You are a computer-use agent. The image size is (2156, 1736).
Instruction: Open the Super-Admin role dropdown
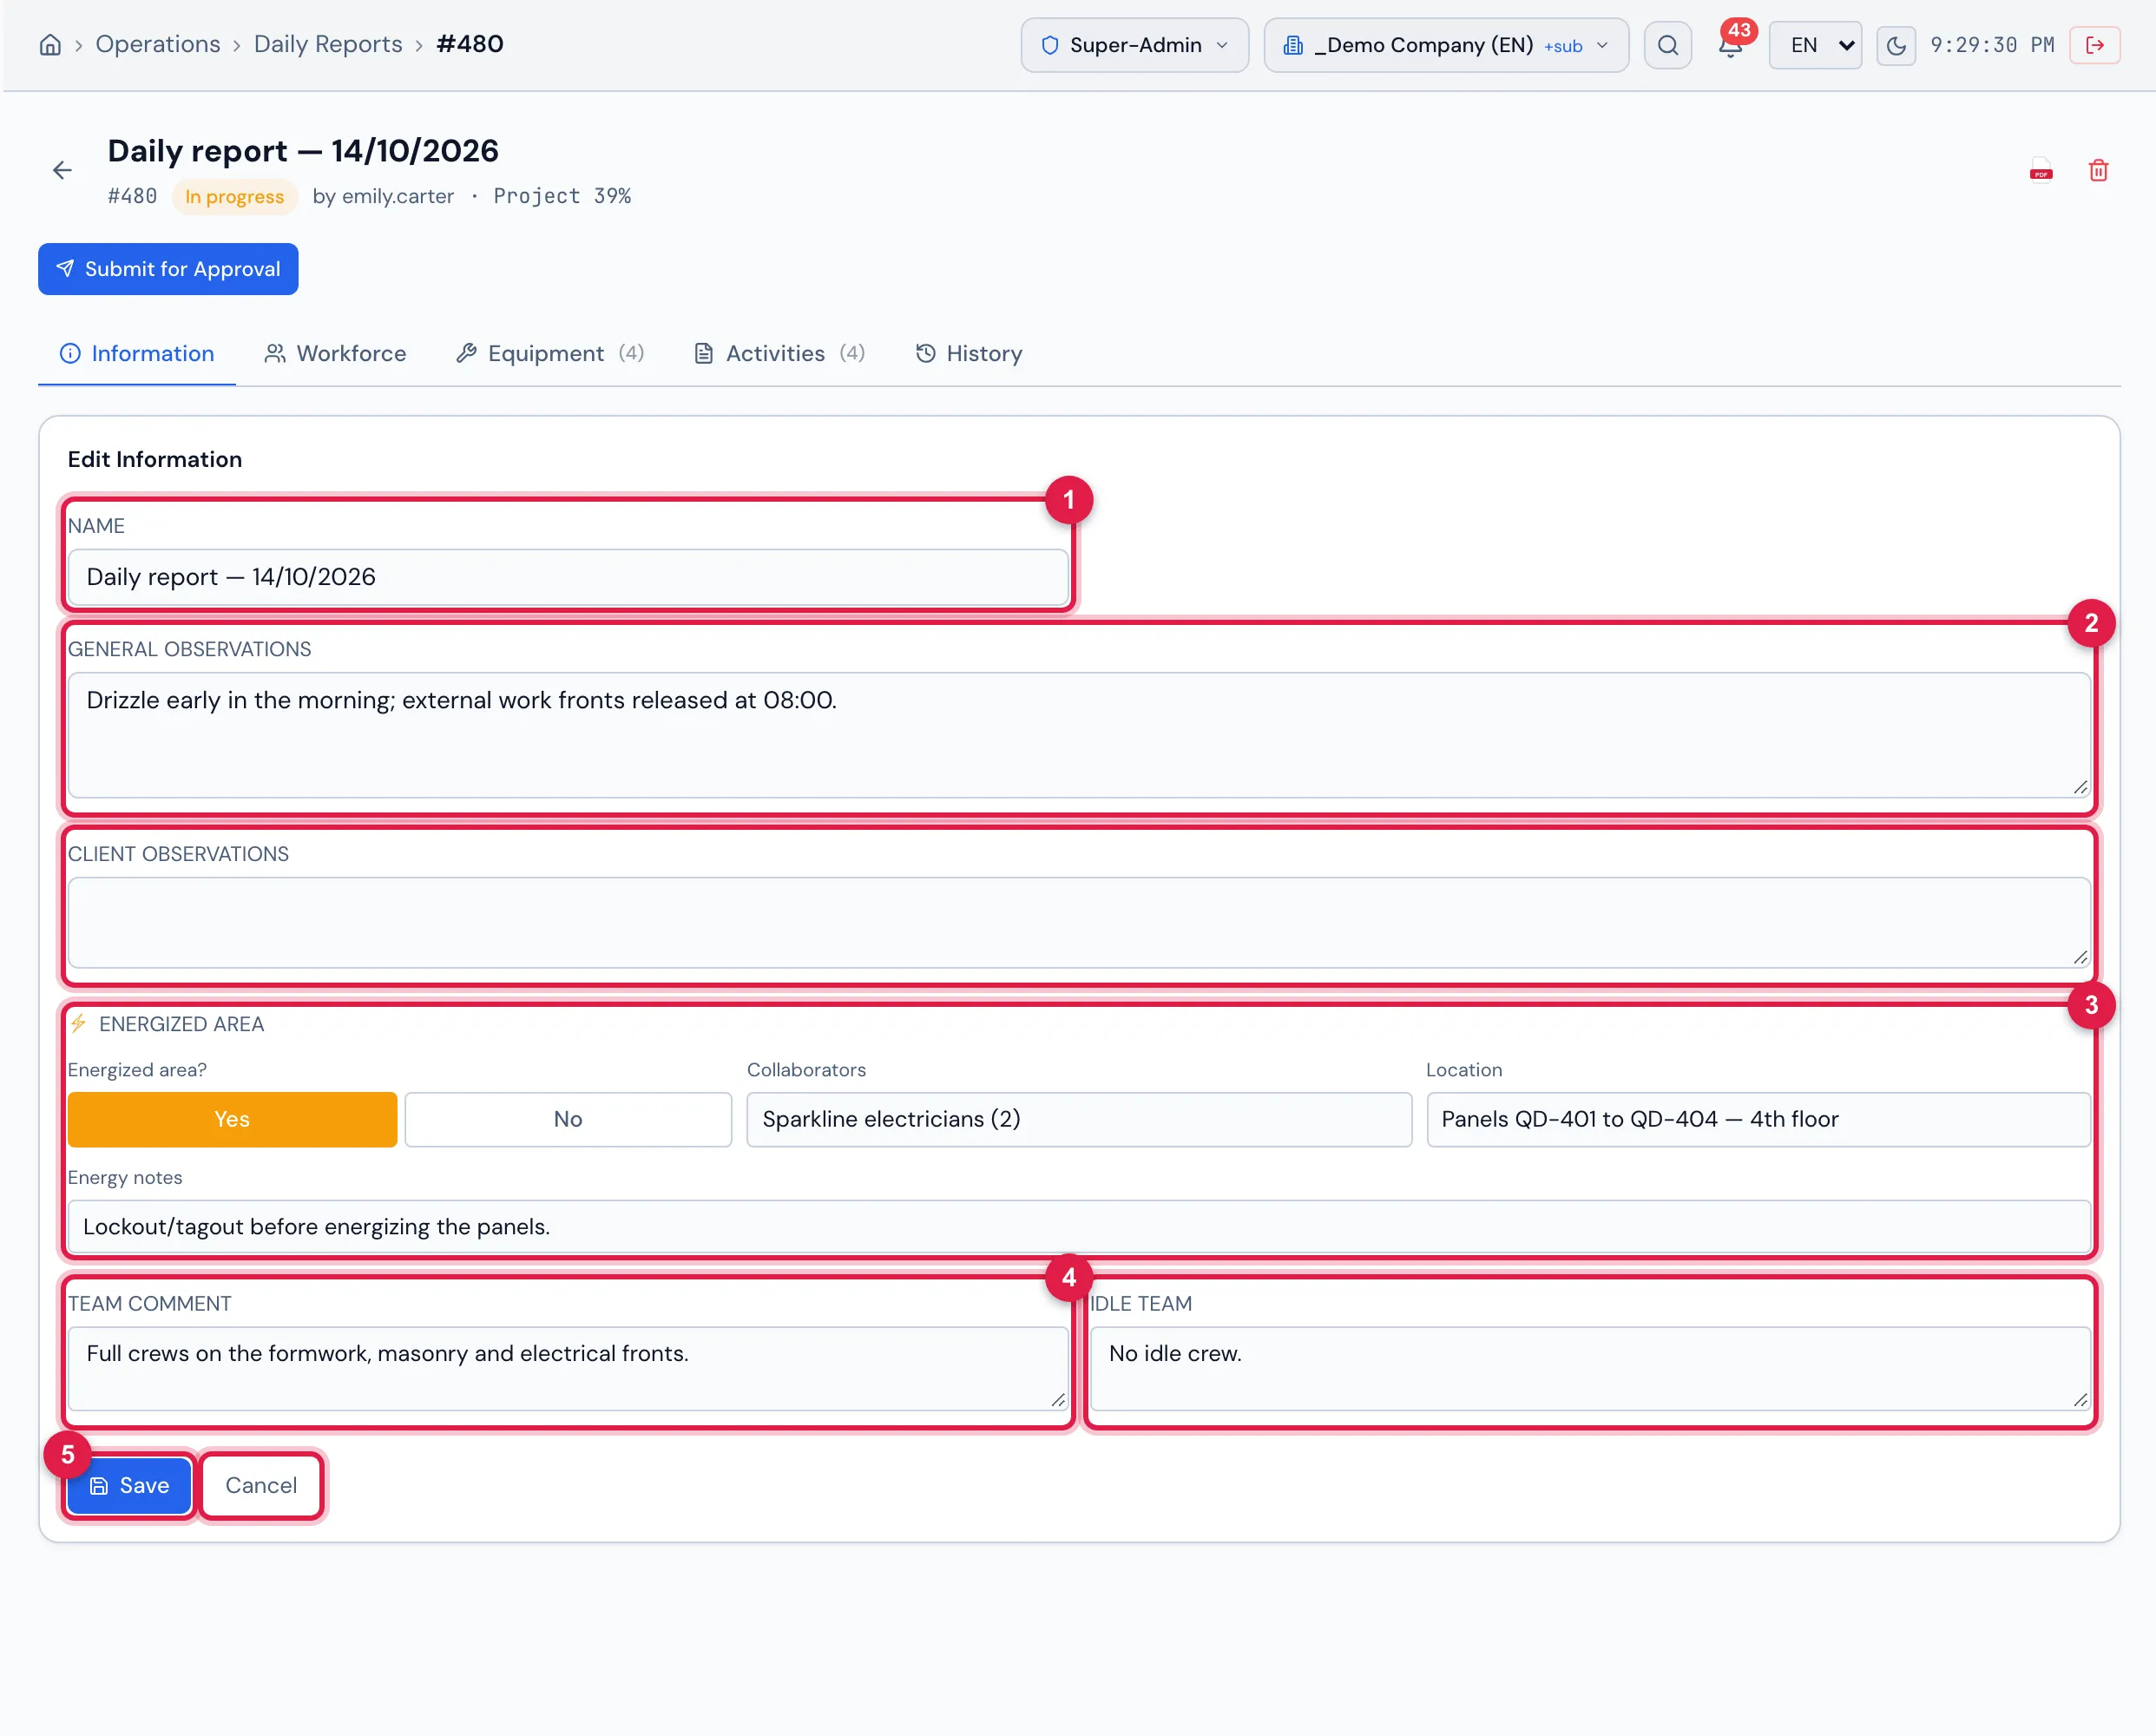(1134, 45)
